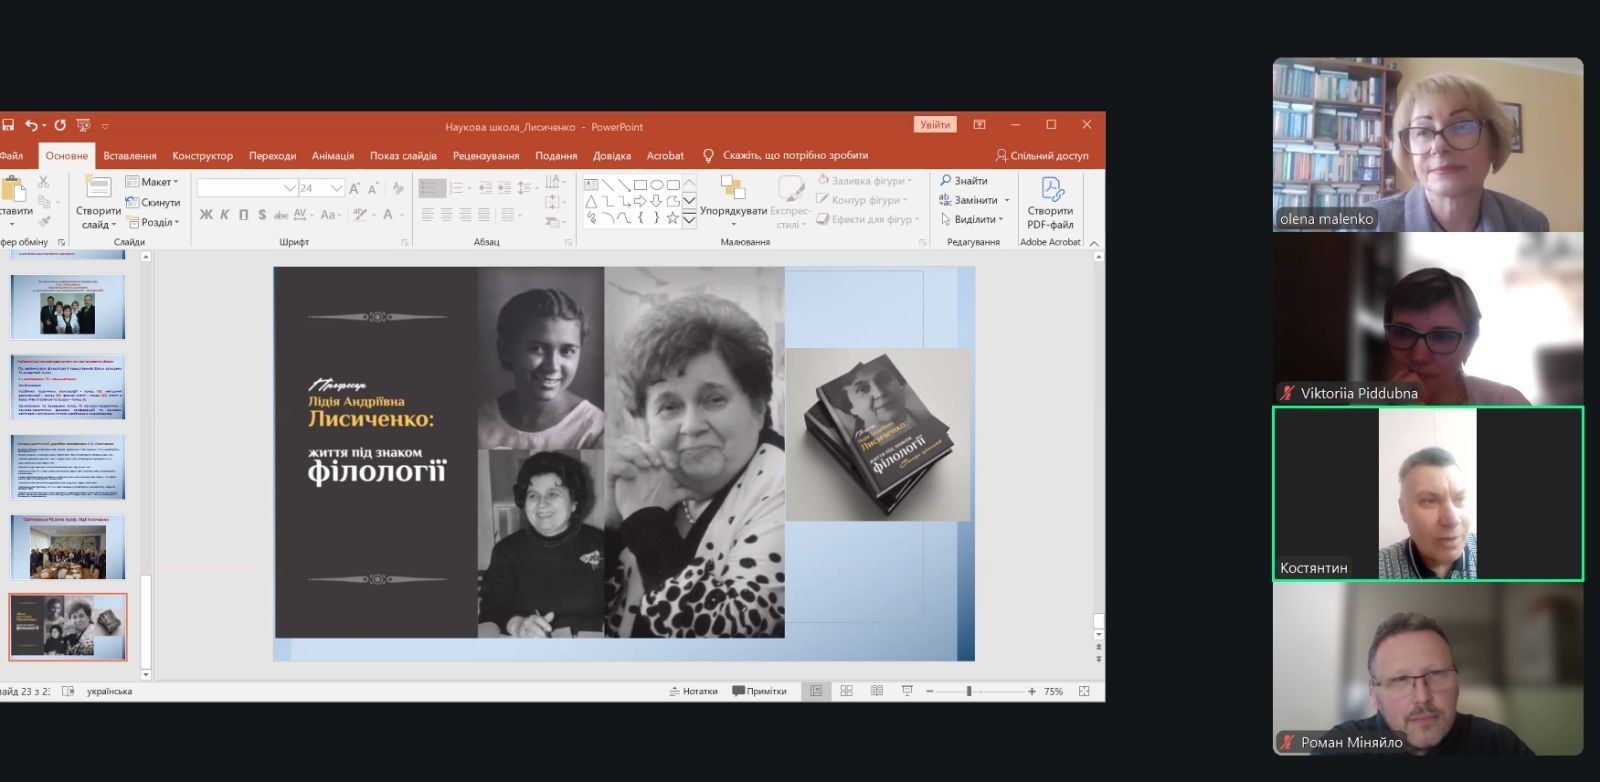Click the Створити PDF-файл Acrobat icon
1600x782 pixels.
(1050, 203)
